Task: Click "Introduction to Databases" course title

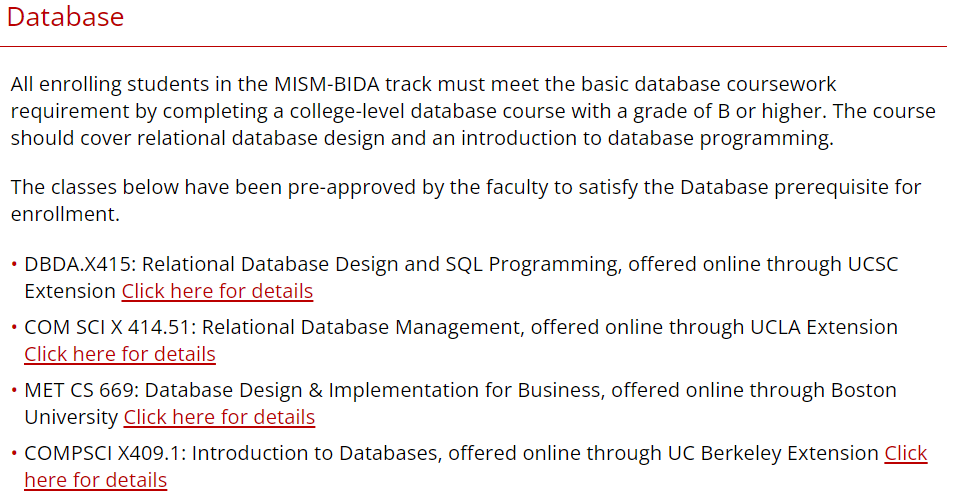Action: (x=314, y=453)
